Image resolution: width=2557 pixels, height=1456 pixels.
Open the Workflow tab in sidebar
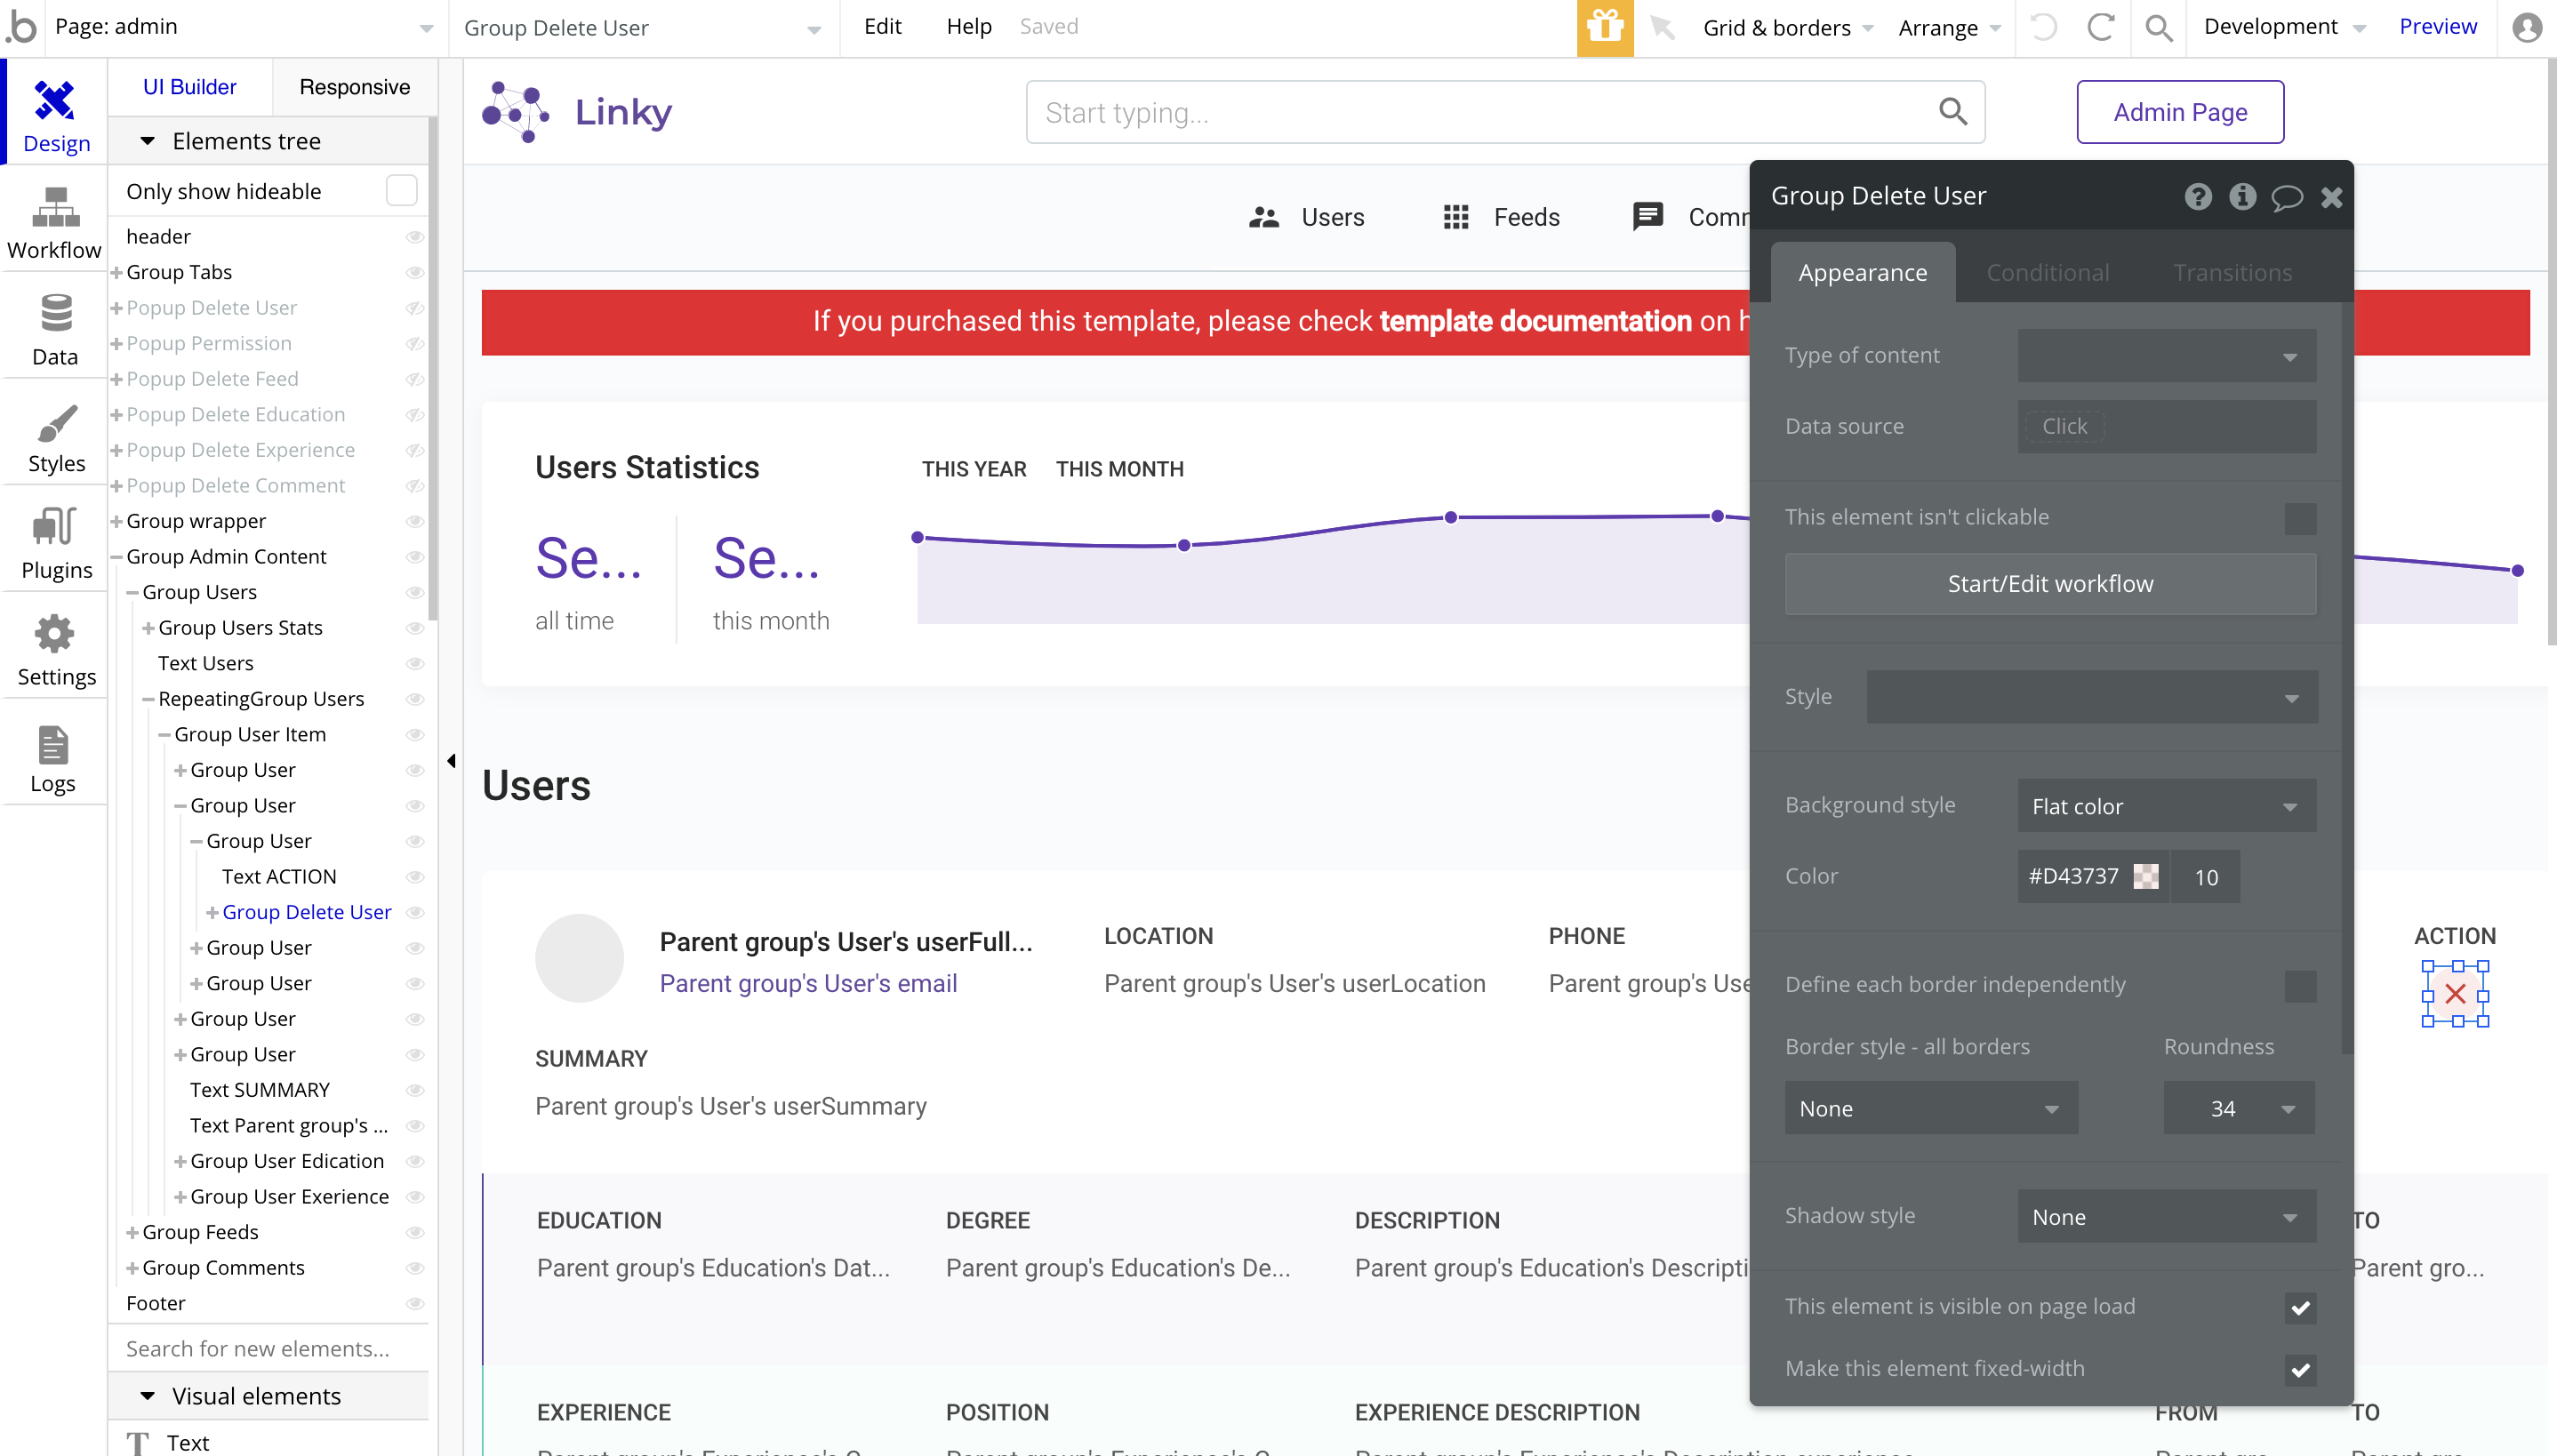point(54,224)
